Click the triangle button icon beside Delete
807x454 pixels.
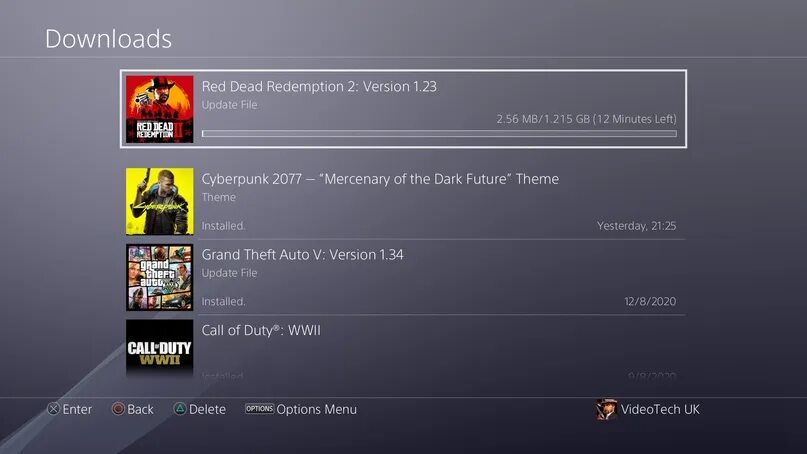coord(180,409)
